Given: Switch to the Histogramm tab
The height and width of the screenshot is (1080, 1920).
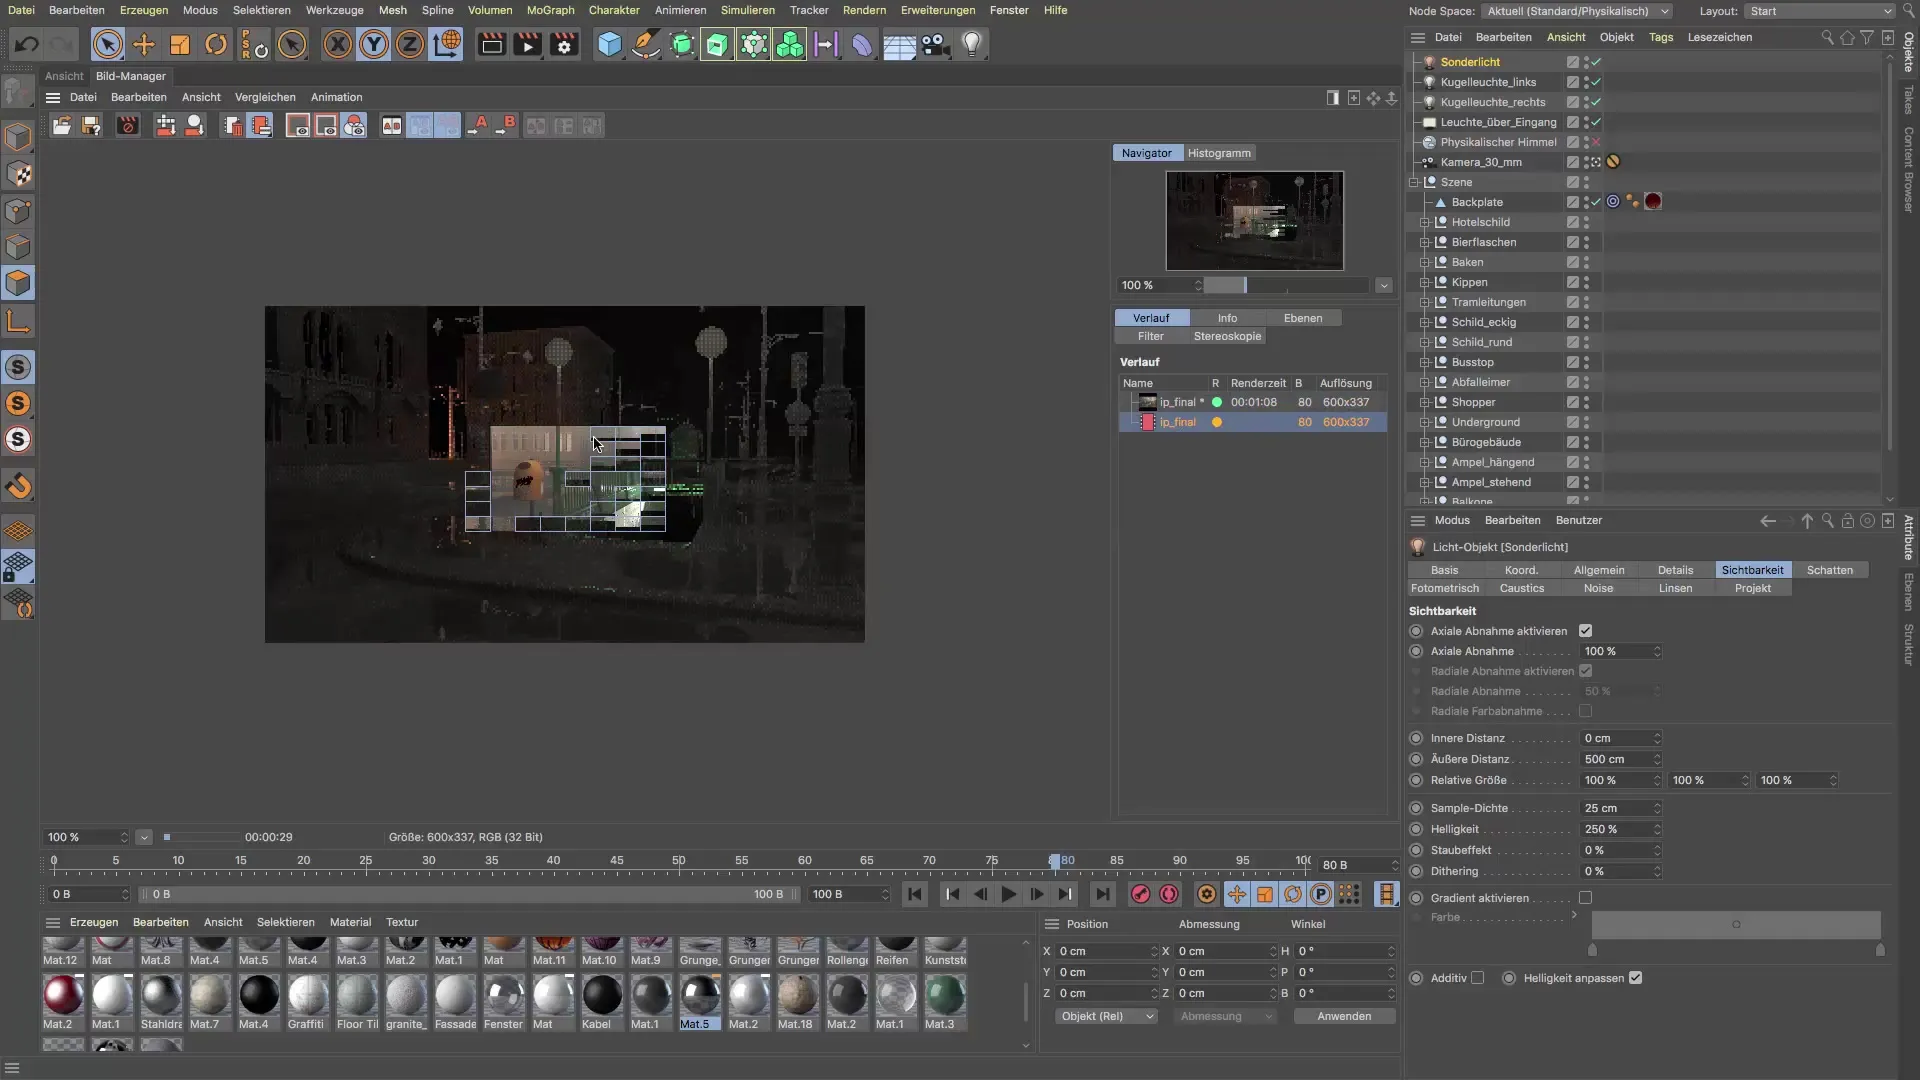Looking at the screenshot, I should [x=1219, y=153].
